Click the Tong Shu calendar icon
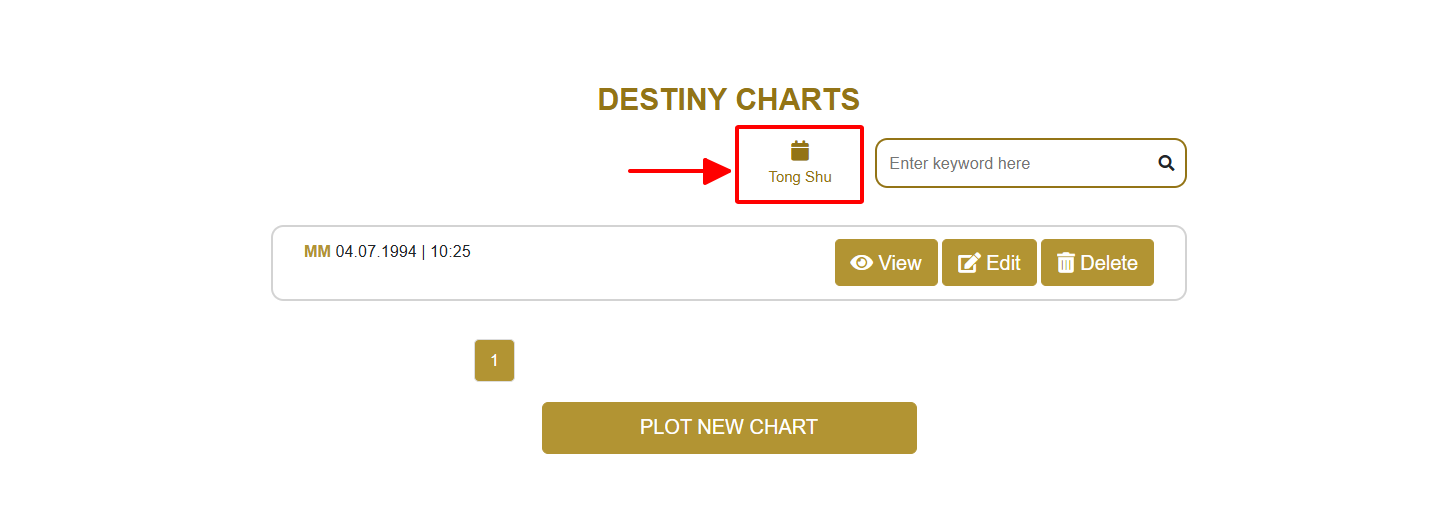This screenshot has height=522, width=1435. 799,151
